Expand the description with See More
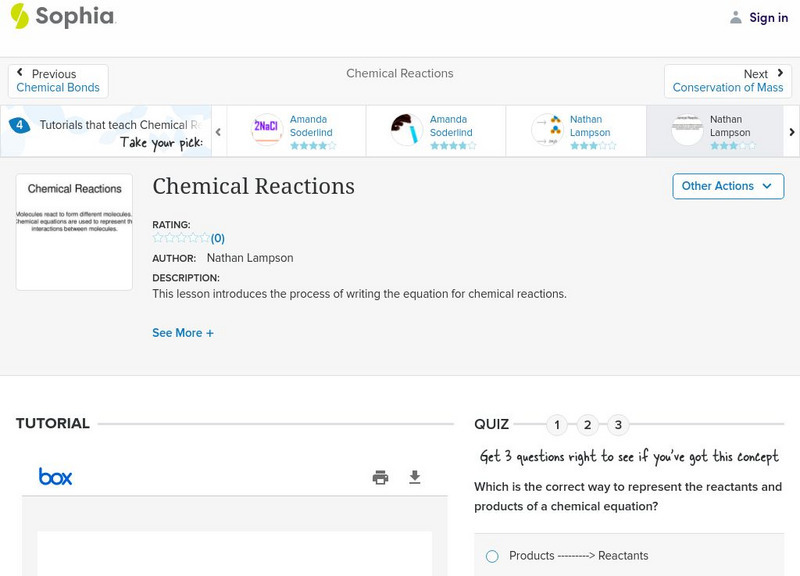Screen dimensions: 800x576 (x=183, y=332)
